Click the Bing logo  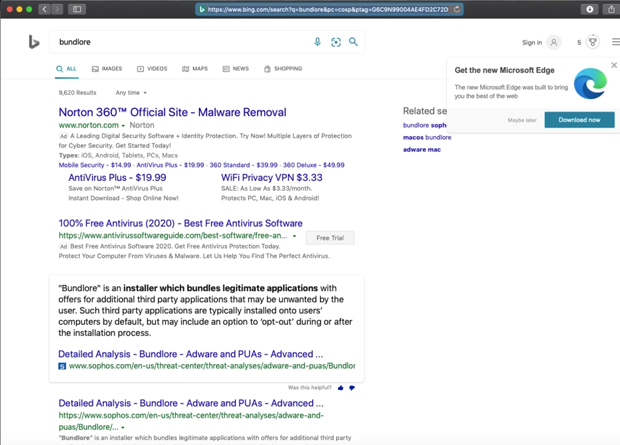[x=34, y=42]
